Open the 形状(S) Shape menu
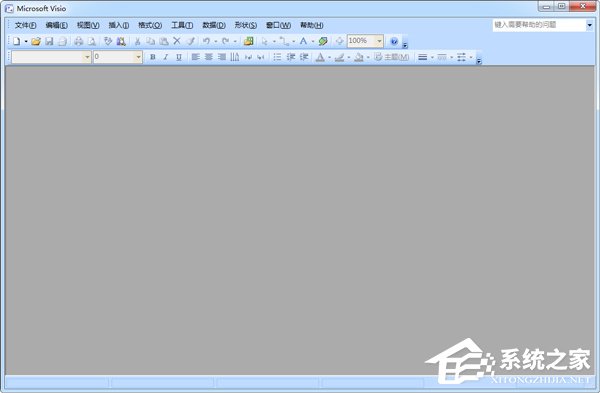The image size is (600, 393). pyautogui.click(x=246, y=25)
